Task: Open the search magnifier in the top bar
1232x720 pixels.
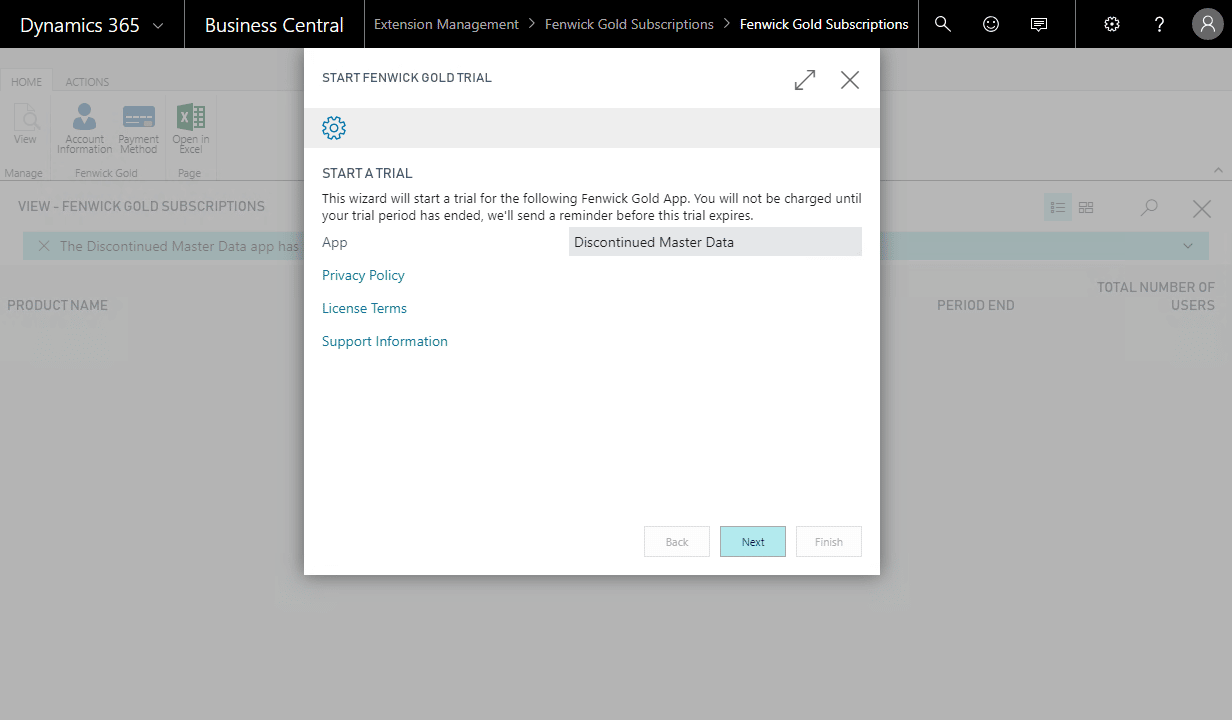Action: click(x=942, y=24)
